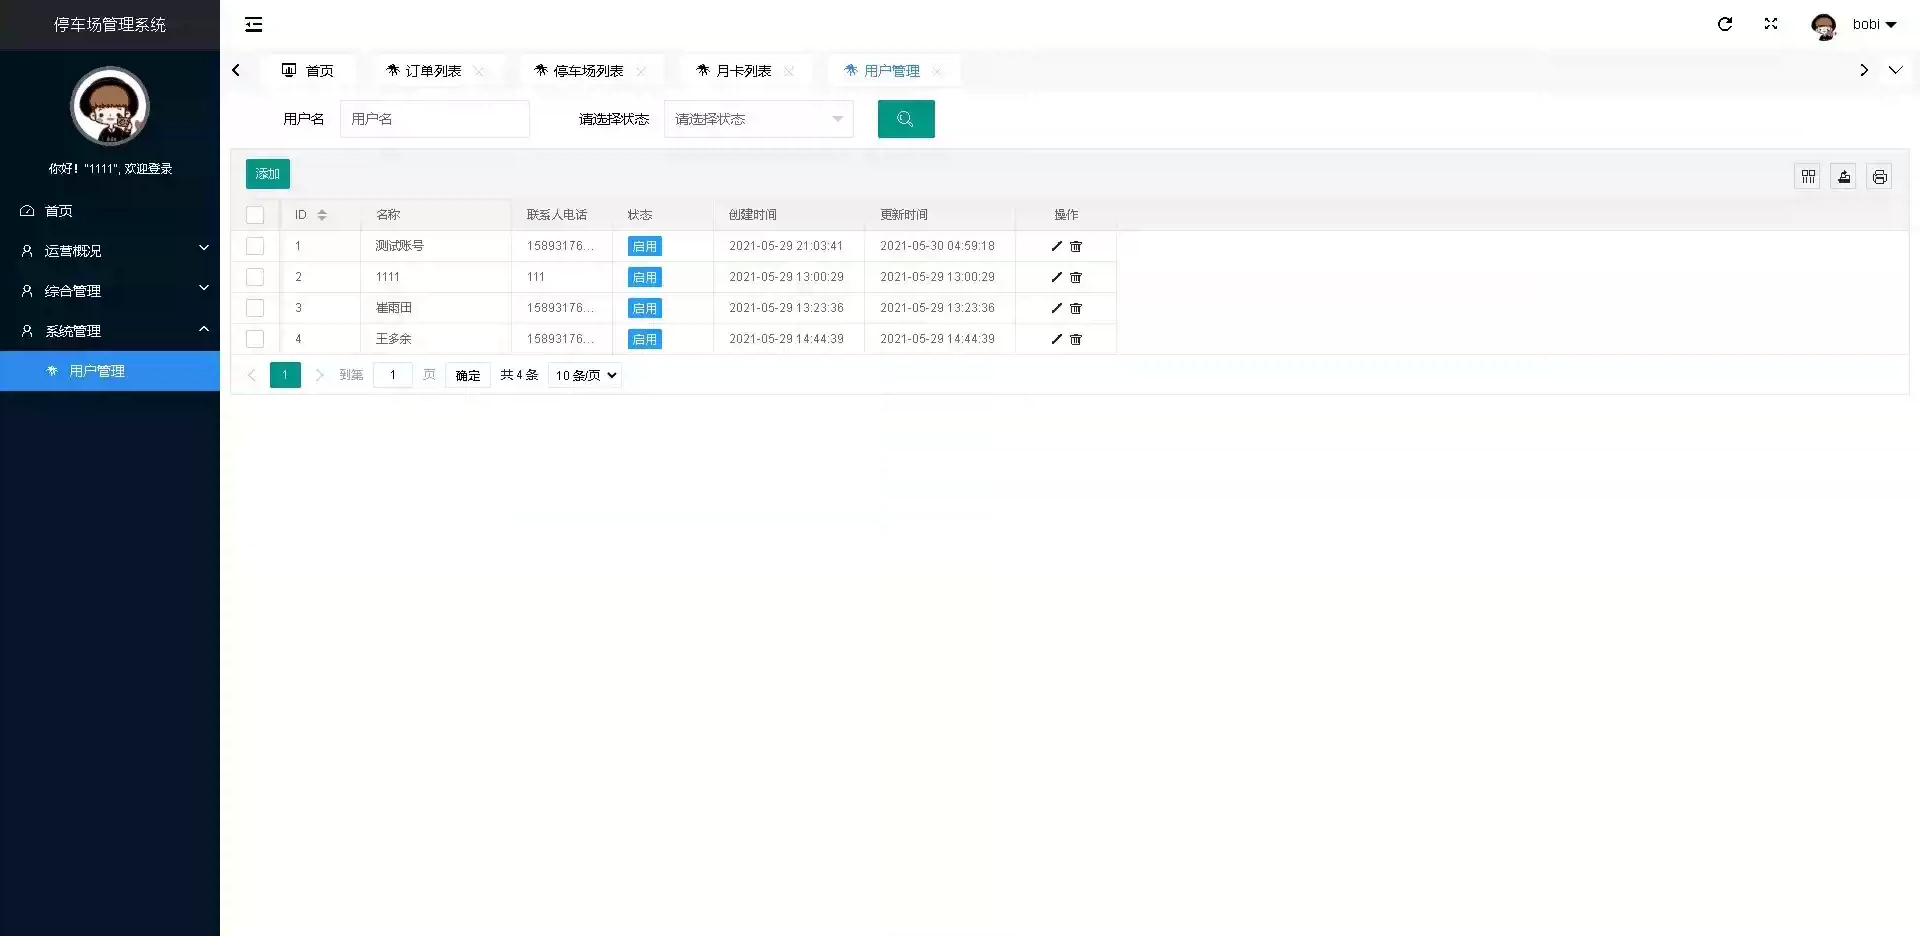Focus the 用户名 search input field
This screenshot has height=936, width=1920.
[x=434, y=119]
